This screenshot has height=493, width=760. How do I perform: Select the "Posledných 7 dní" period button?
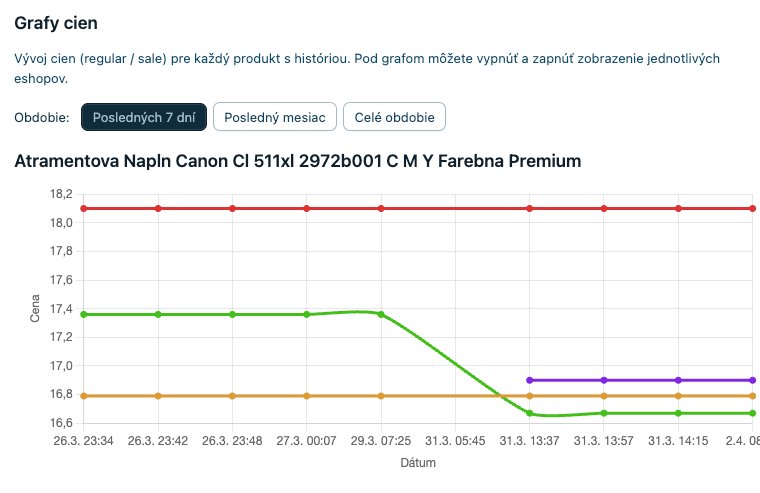click(x=144, y=117)
